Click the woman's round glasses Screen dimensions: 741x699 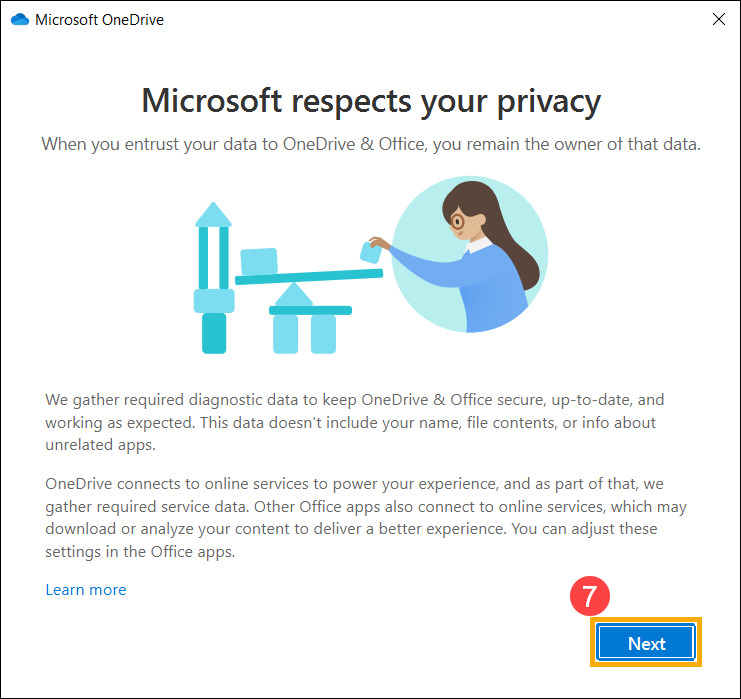tap(457, 221)
